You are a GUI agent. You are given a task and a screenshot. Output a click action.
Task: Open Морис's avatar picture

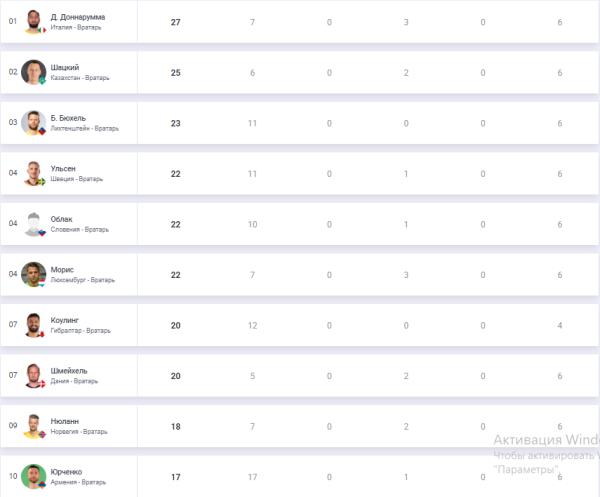coord(34,274)
